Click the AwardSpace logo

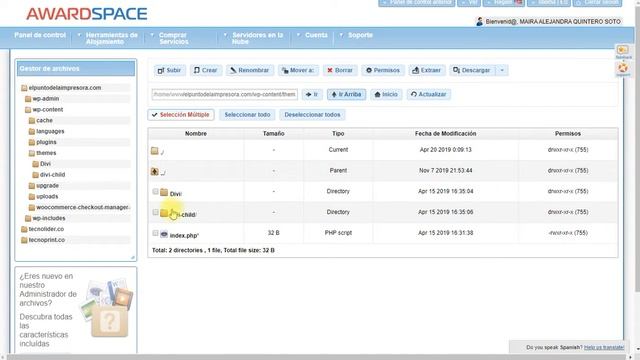(x=87, y=14)
